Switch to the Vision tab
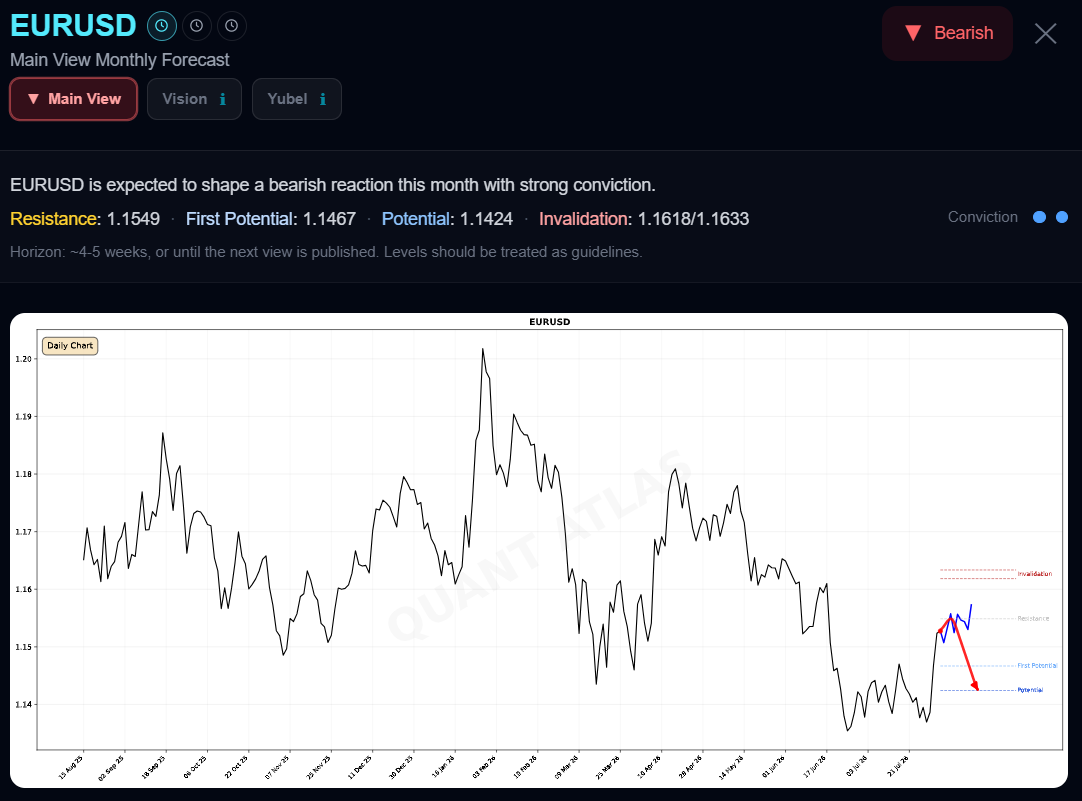This screenshot has height=801, width=1082. coord(195,99)
